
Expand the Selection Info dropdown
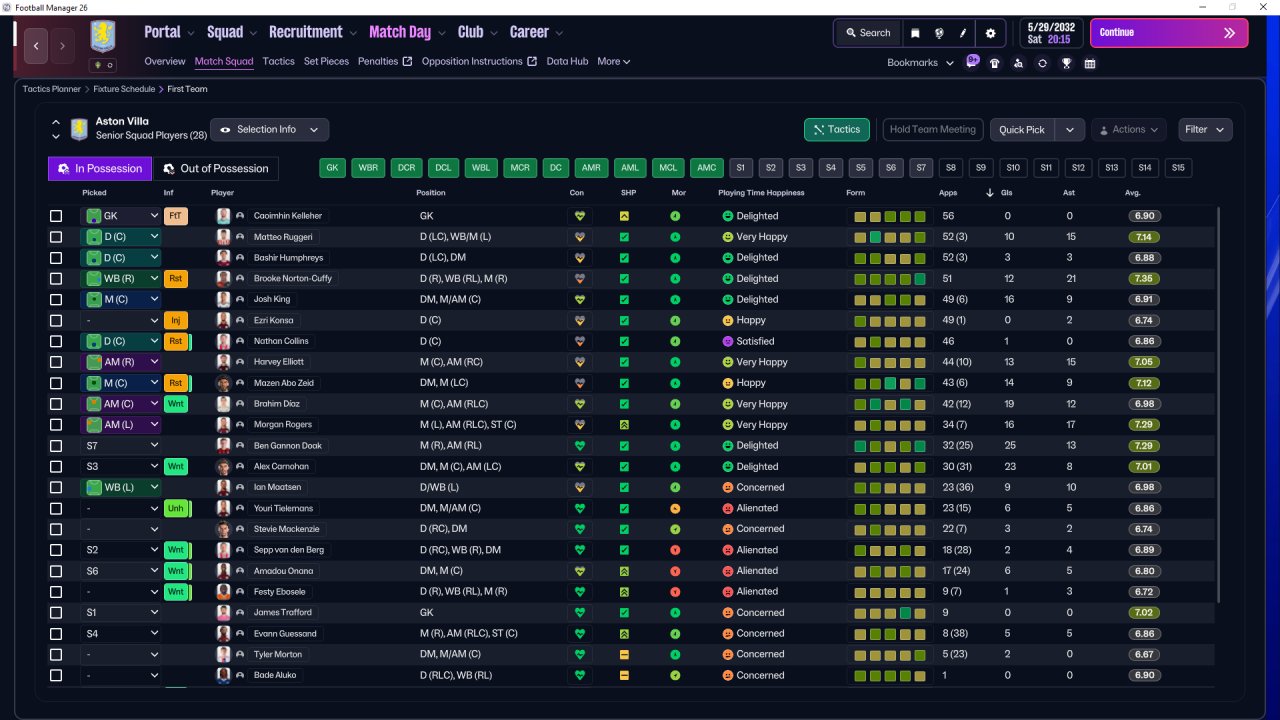tap(270, 130)
